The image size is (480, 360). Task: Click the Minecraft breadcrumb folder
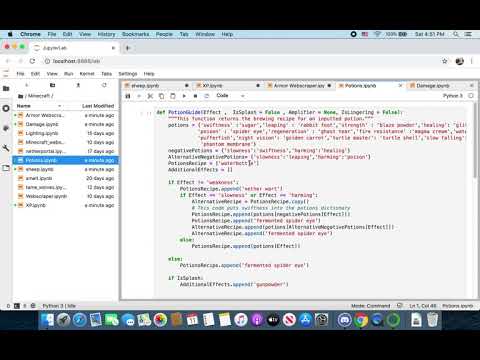[39, 96]
